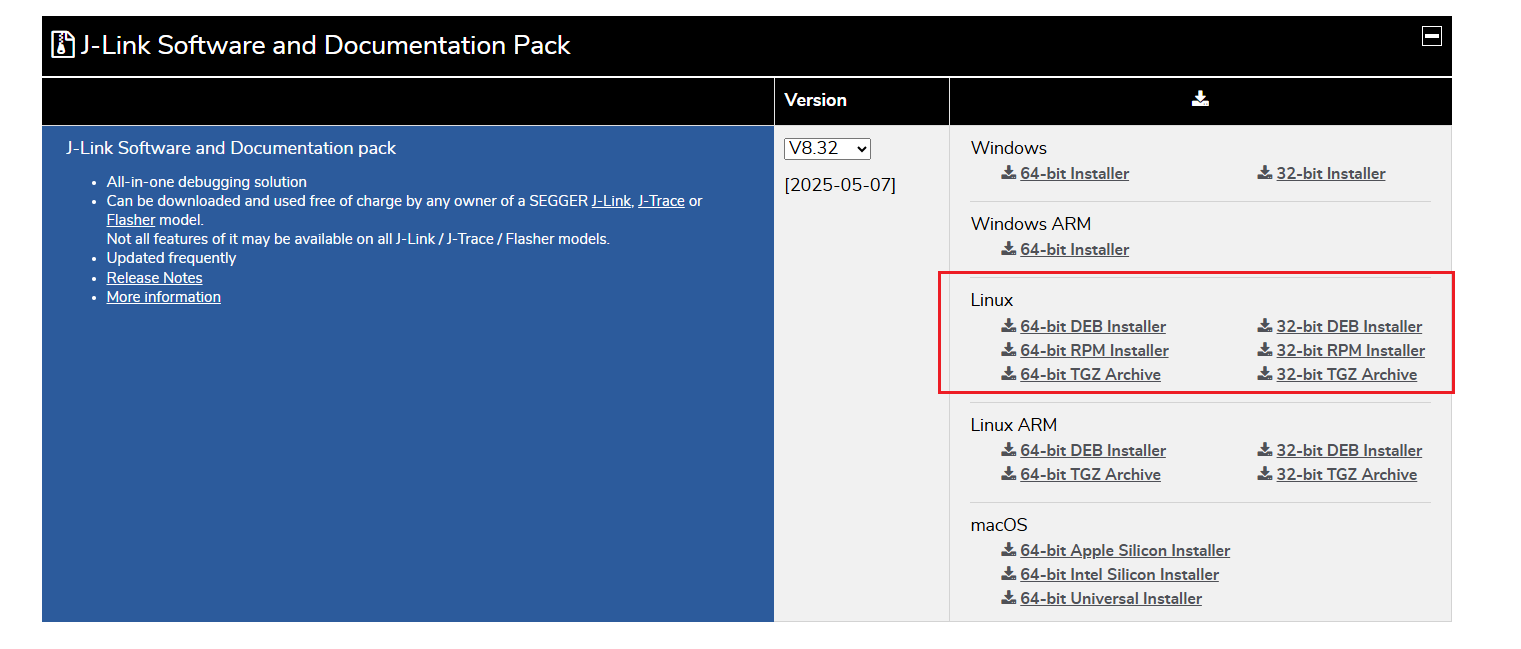The height and width of the screenshot is (649, 1521).
Task: Click download icon beside Windows 32-bit Installer
Action: (x=1265, y=173)
